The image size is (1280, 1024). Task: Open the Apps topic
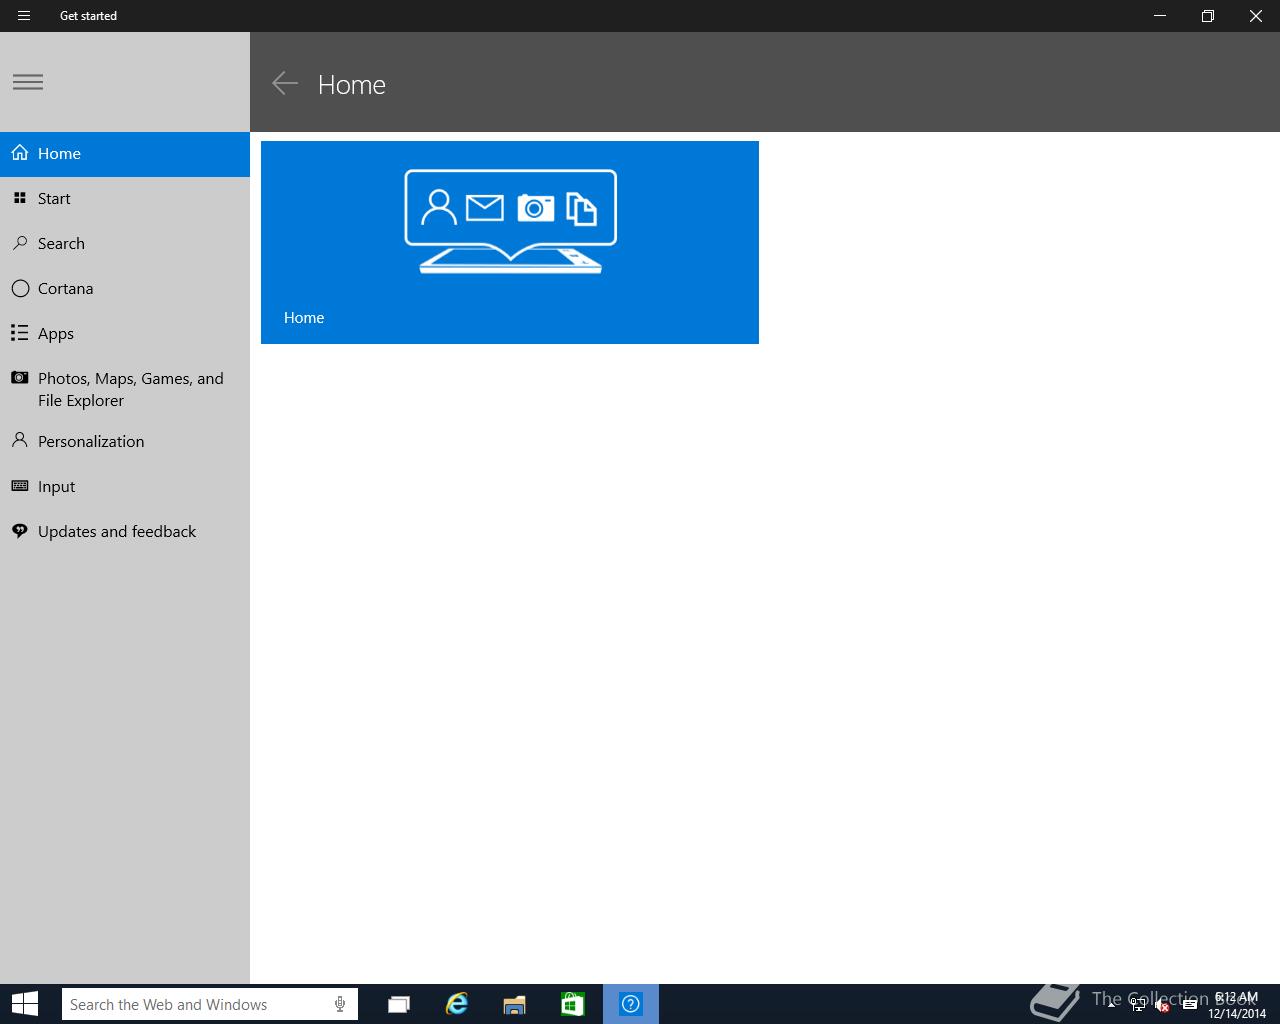click(125, 334)
